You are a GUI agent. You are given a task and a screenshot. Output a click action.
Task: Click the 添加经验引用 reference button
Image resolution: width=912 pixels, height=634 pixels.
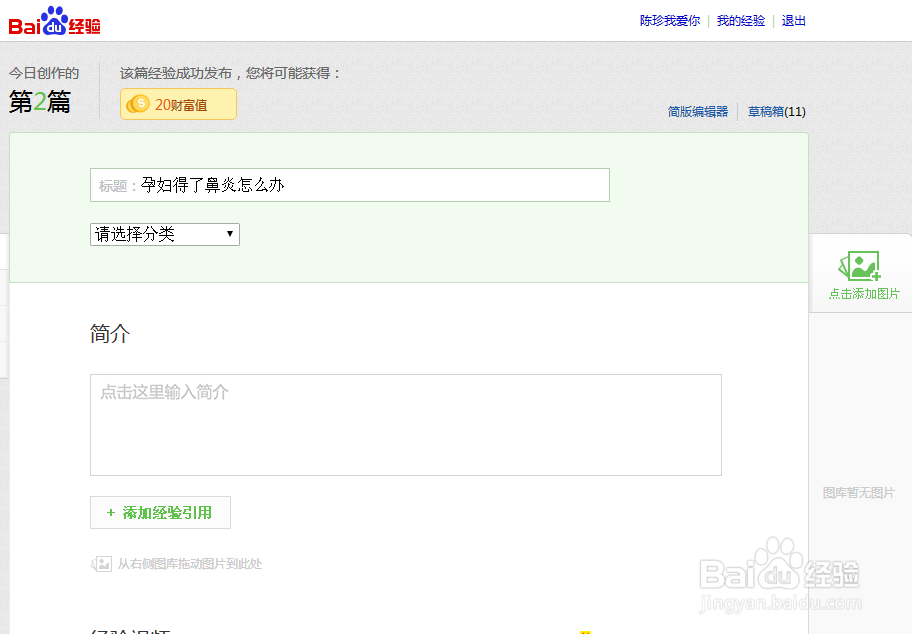(x=160, y=512)
